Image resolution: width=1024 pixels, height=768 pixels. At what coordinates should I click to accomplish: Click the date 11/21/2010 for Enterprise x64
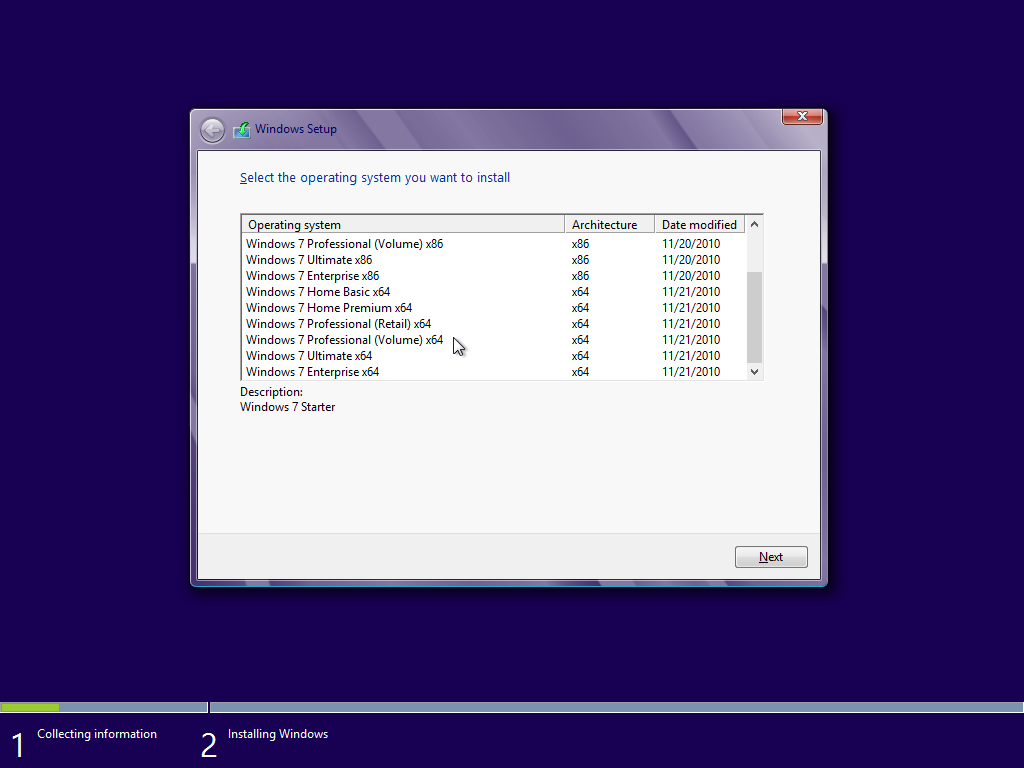click(691, 372)
